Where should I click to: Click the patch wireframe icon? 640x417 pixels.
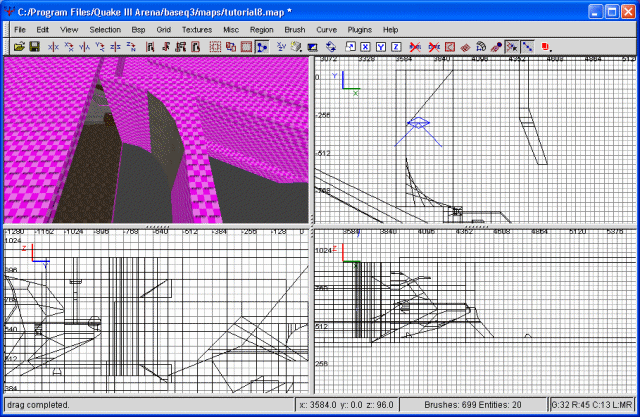(x=465, y=47)
